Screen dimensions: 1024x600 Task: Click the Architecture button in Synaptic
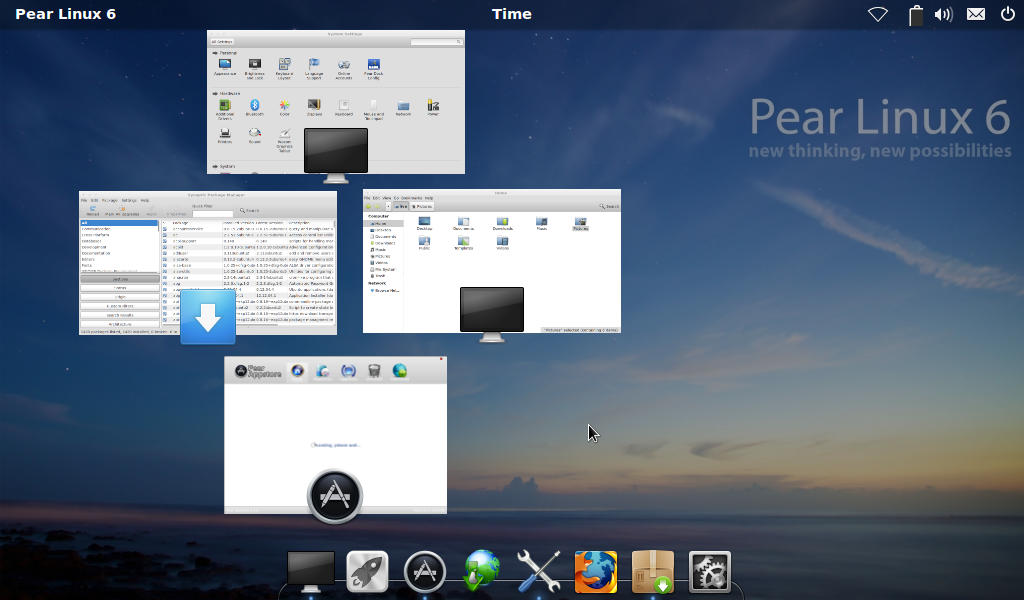click(120, 324)
